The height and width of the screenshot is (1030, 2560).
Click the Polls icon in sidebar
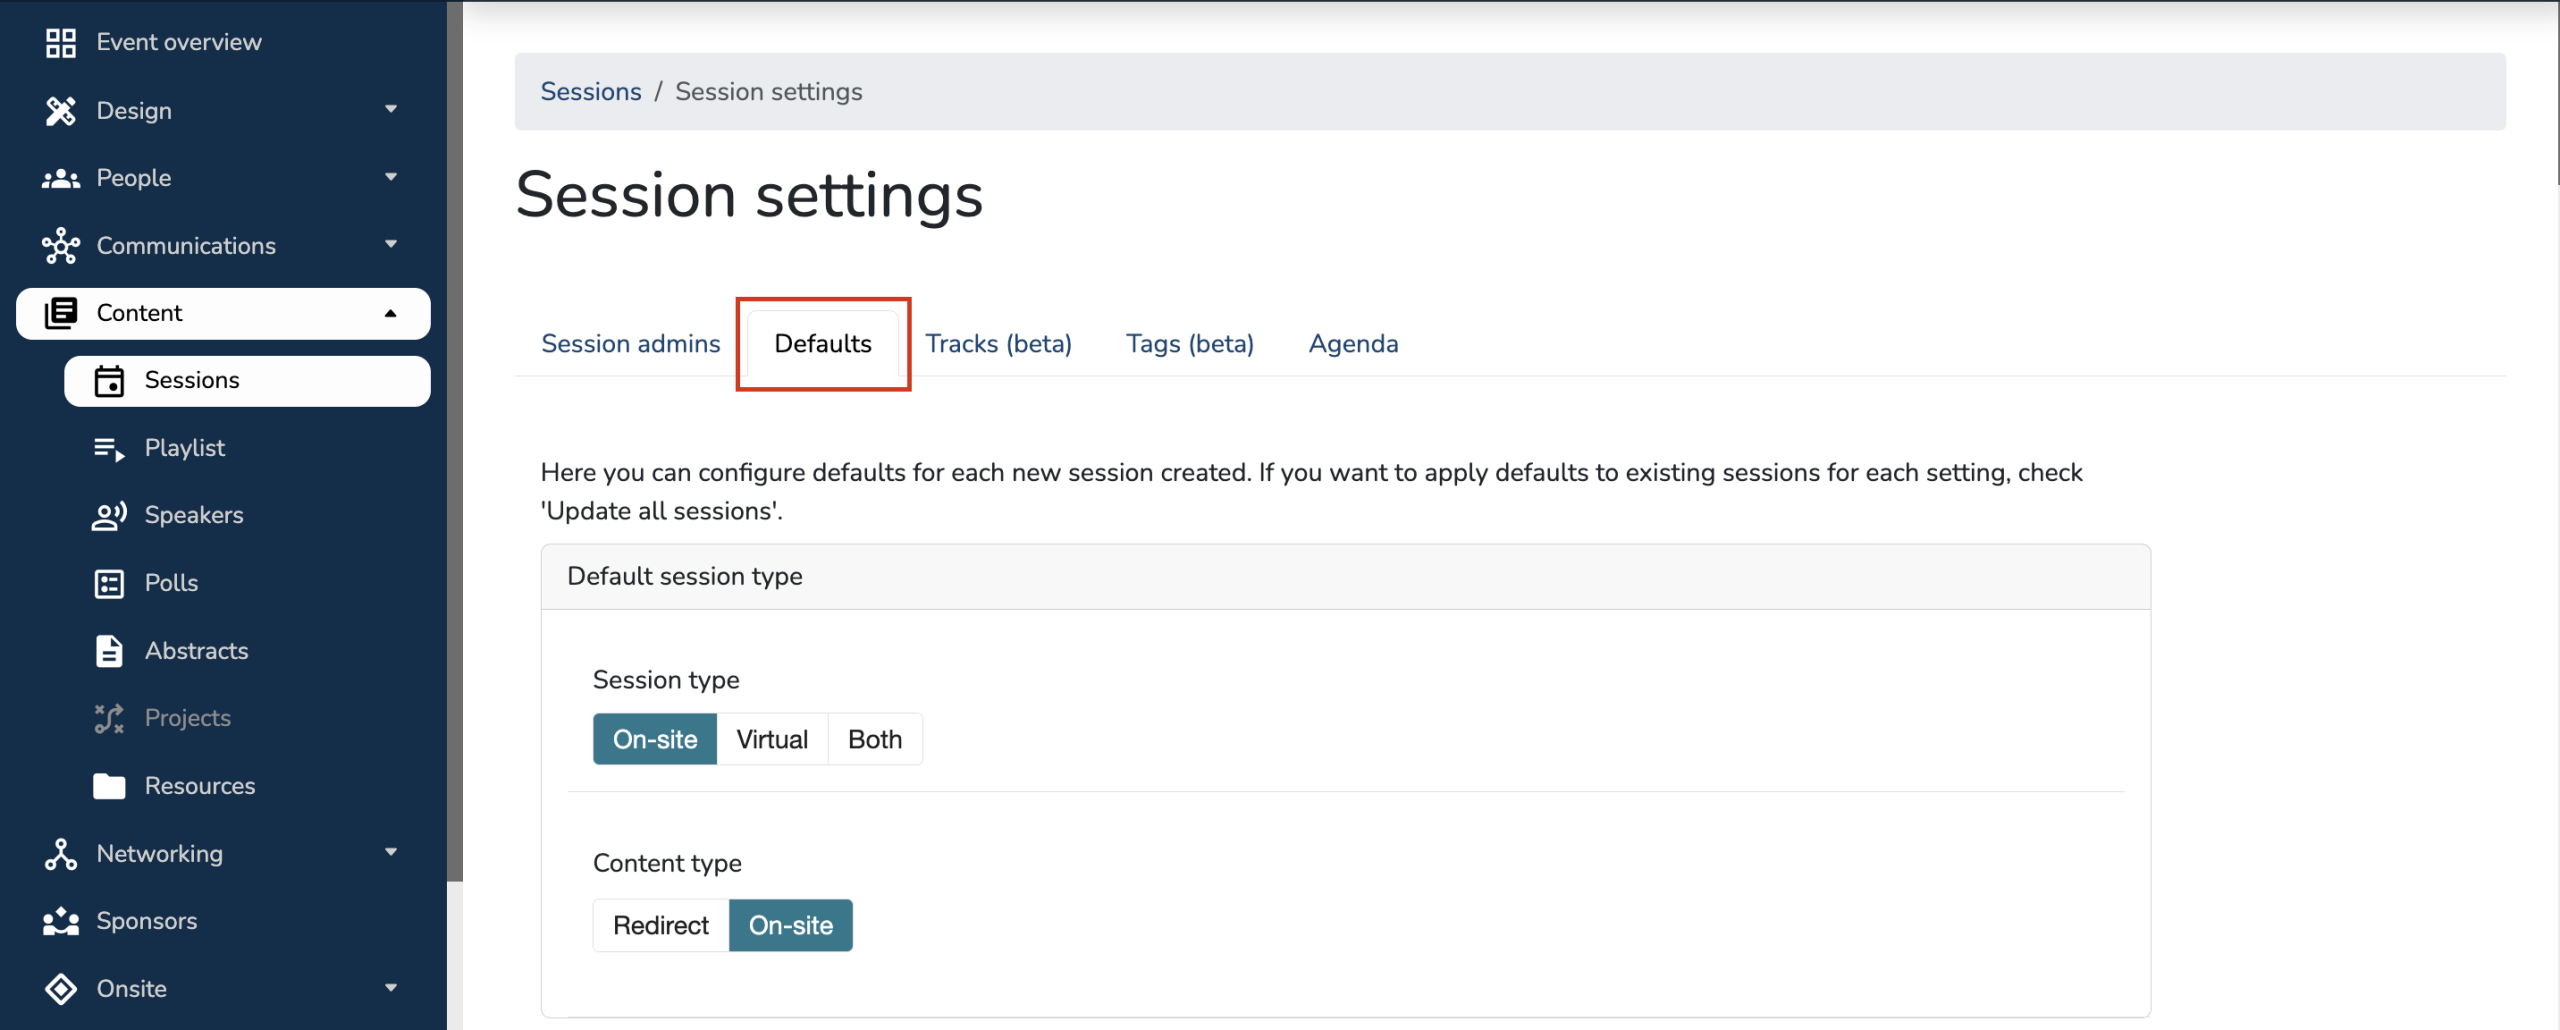click(x=109, y=584)
